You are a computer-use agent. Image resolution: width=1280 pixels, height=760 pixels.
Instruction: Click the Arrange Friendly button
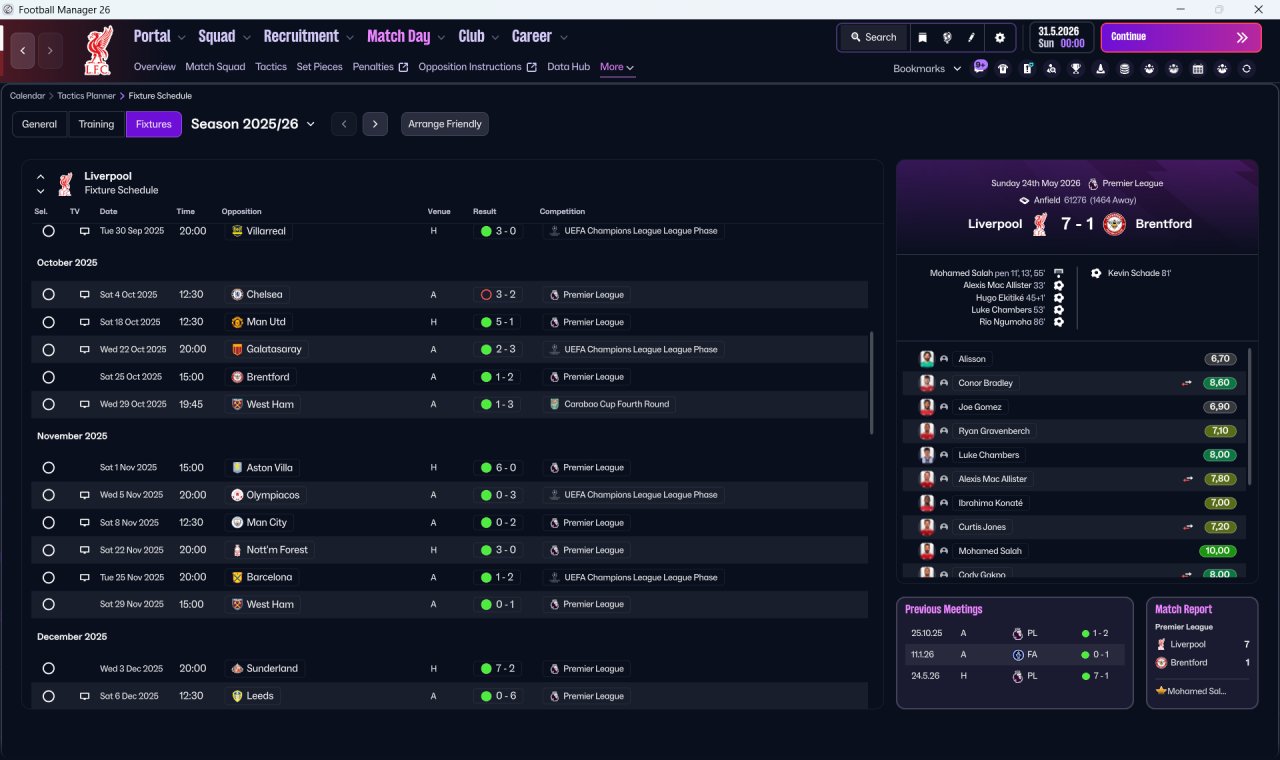(x=445, y=124)
